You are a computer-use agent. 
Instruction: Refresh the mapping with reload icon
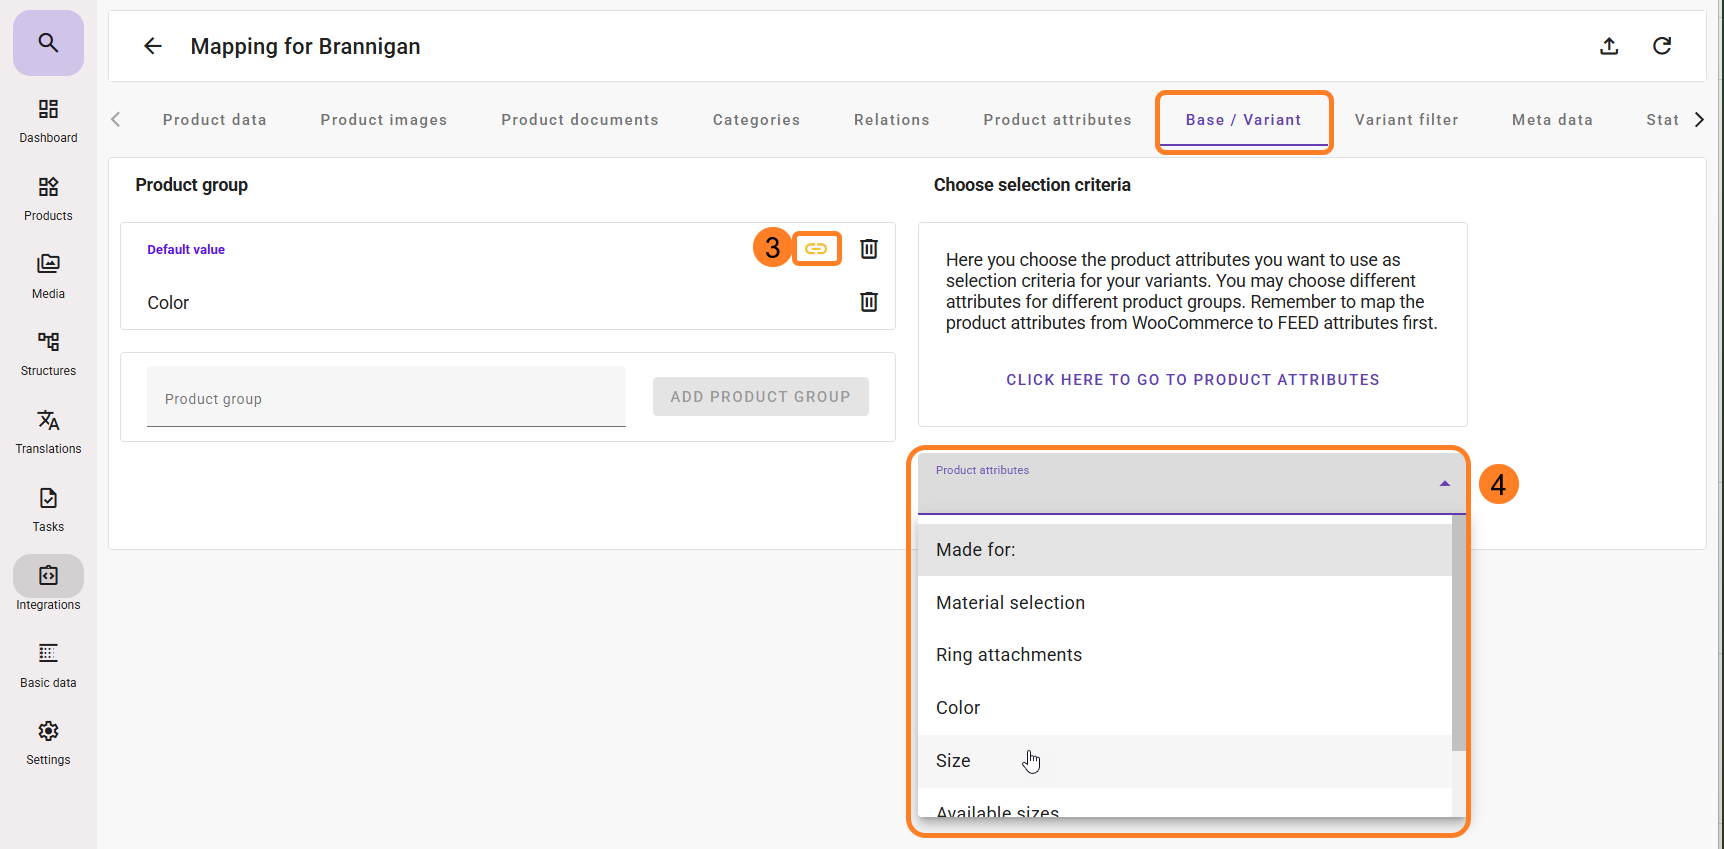1662,46
